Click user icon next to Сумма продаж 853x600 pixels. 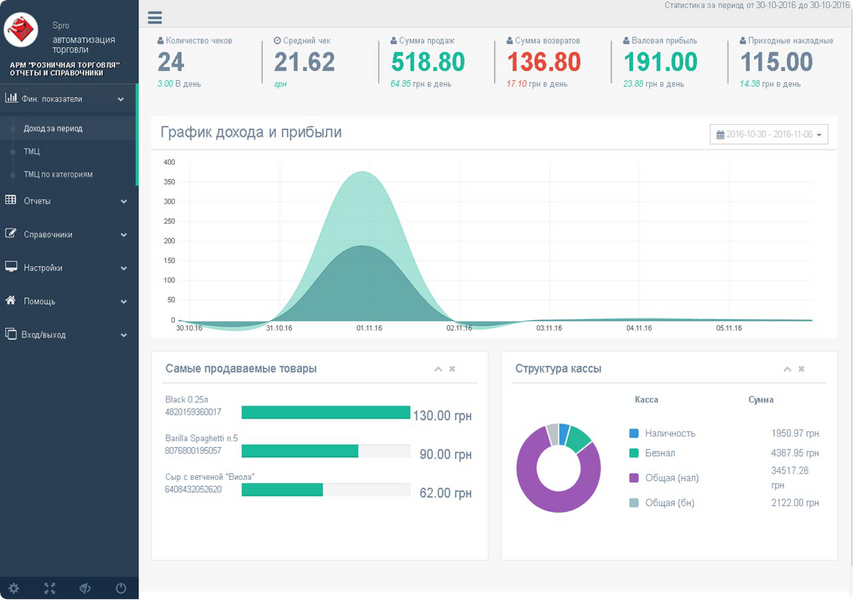(393, 40)
